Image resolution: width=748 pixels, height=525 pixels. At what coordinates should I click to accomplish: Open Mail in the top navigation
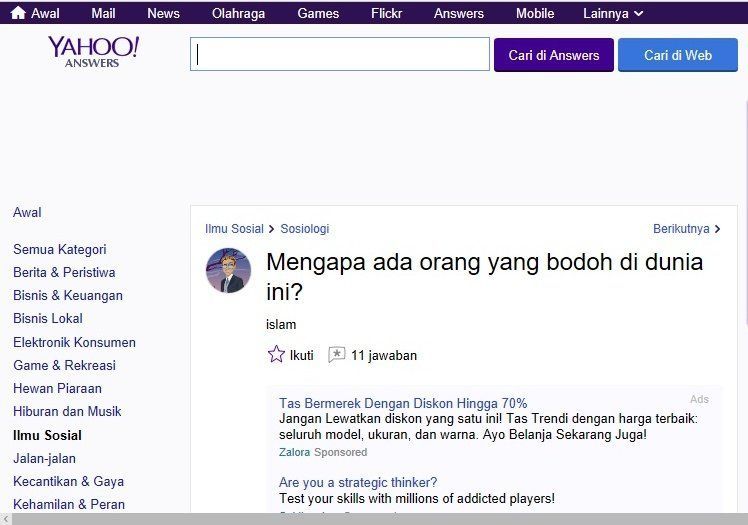[x=103, y=13]
